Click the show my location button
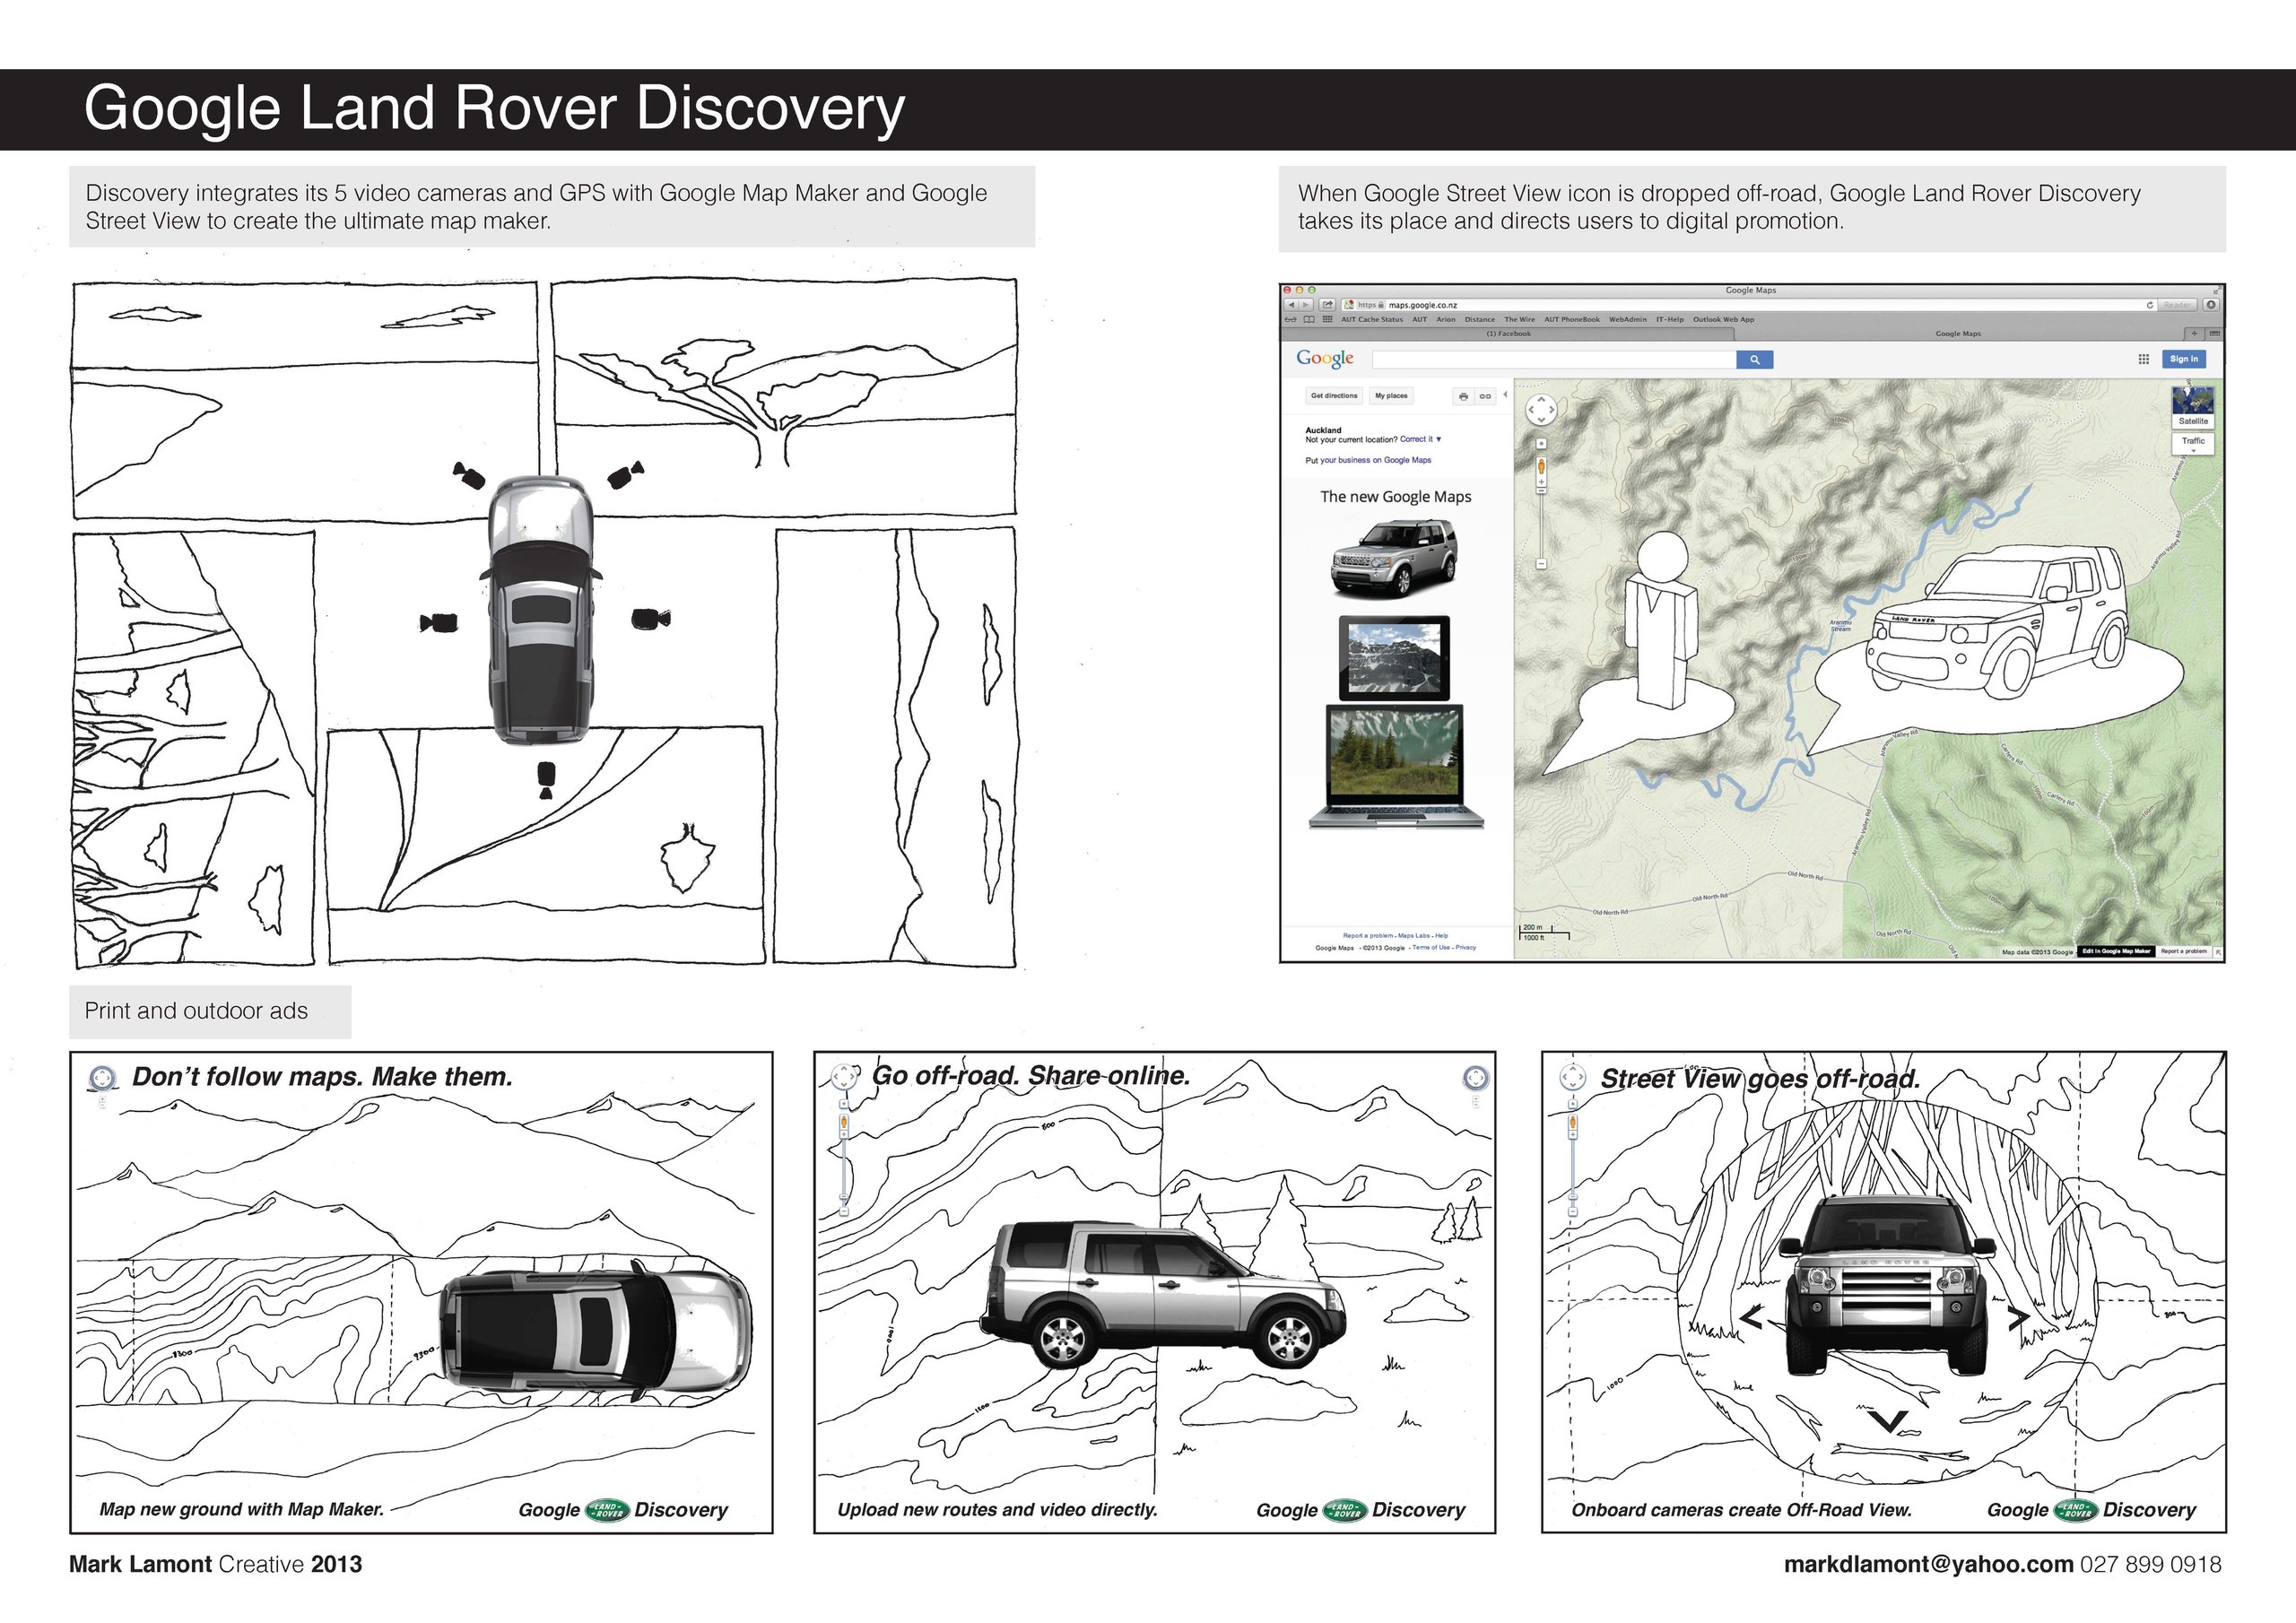 (x=1541, y=443)
